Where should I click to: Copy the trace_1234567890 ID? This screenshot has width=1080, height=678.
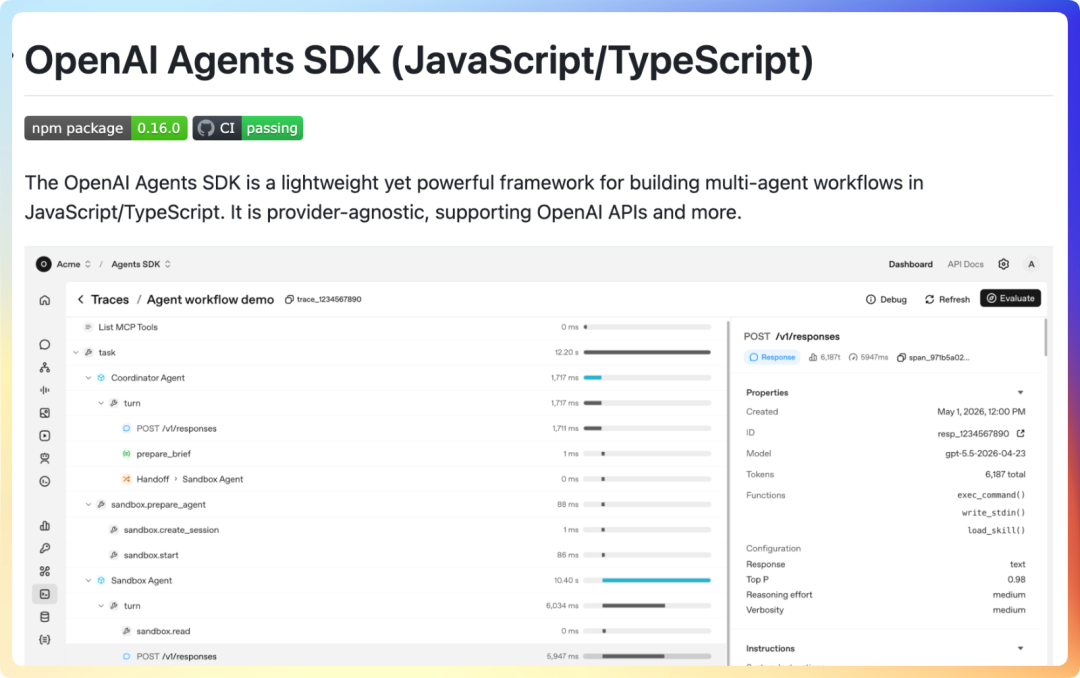(289, 300)
